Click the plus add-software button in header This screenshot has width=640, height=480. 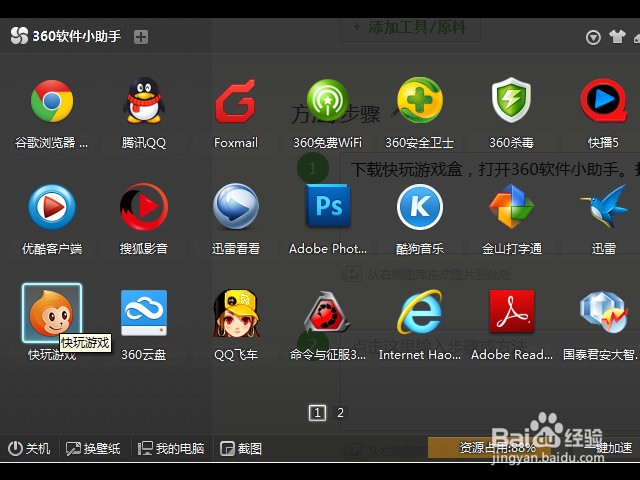141,37
